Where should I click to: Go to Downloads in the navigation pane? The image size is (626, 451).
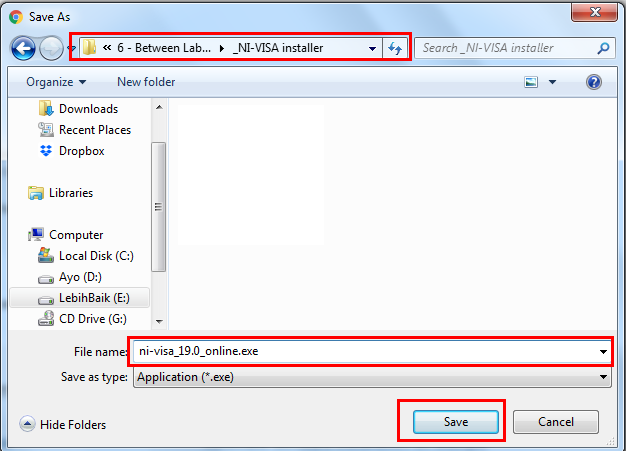[x=88, y=109]
